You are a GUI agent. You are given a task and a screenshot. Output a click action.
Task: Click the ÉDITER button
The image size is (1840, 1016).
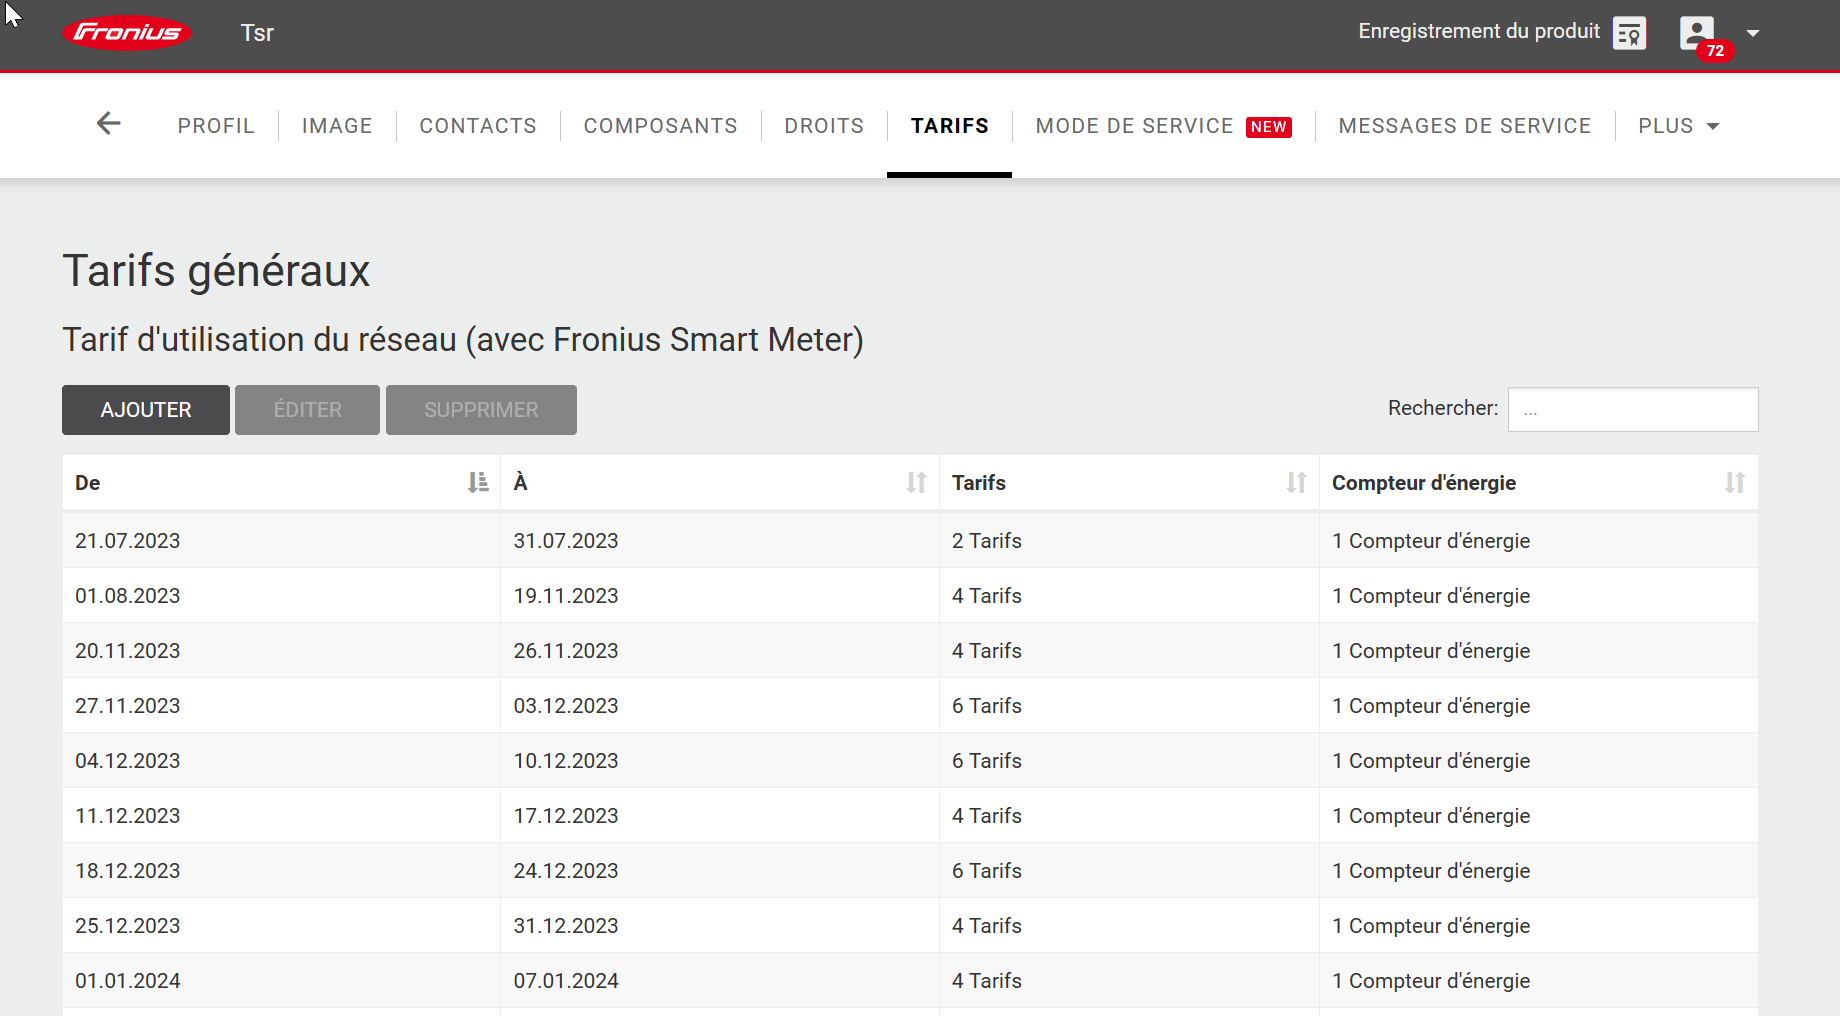click(307, 410)
